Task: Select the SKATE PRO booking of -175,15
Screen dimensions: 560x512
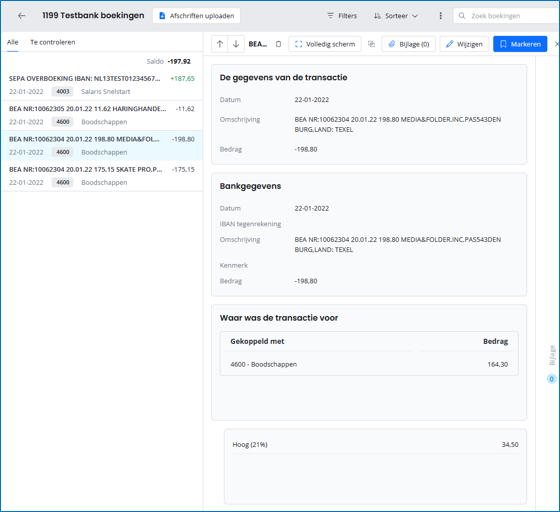Action: pyautogui.click(x=102, y=176)
